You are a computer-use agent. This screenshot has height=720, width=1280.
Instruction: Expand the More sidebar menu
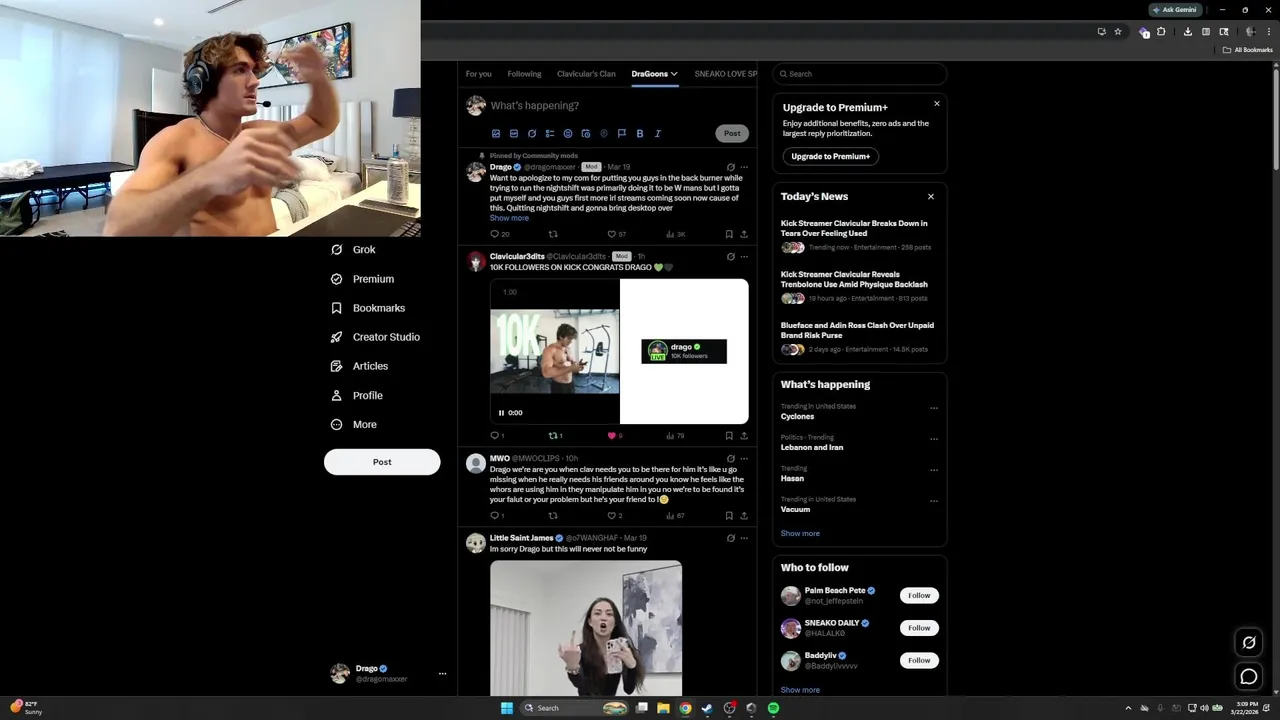(354, 424)
